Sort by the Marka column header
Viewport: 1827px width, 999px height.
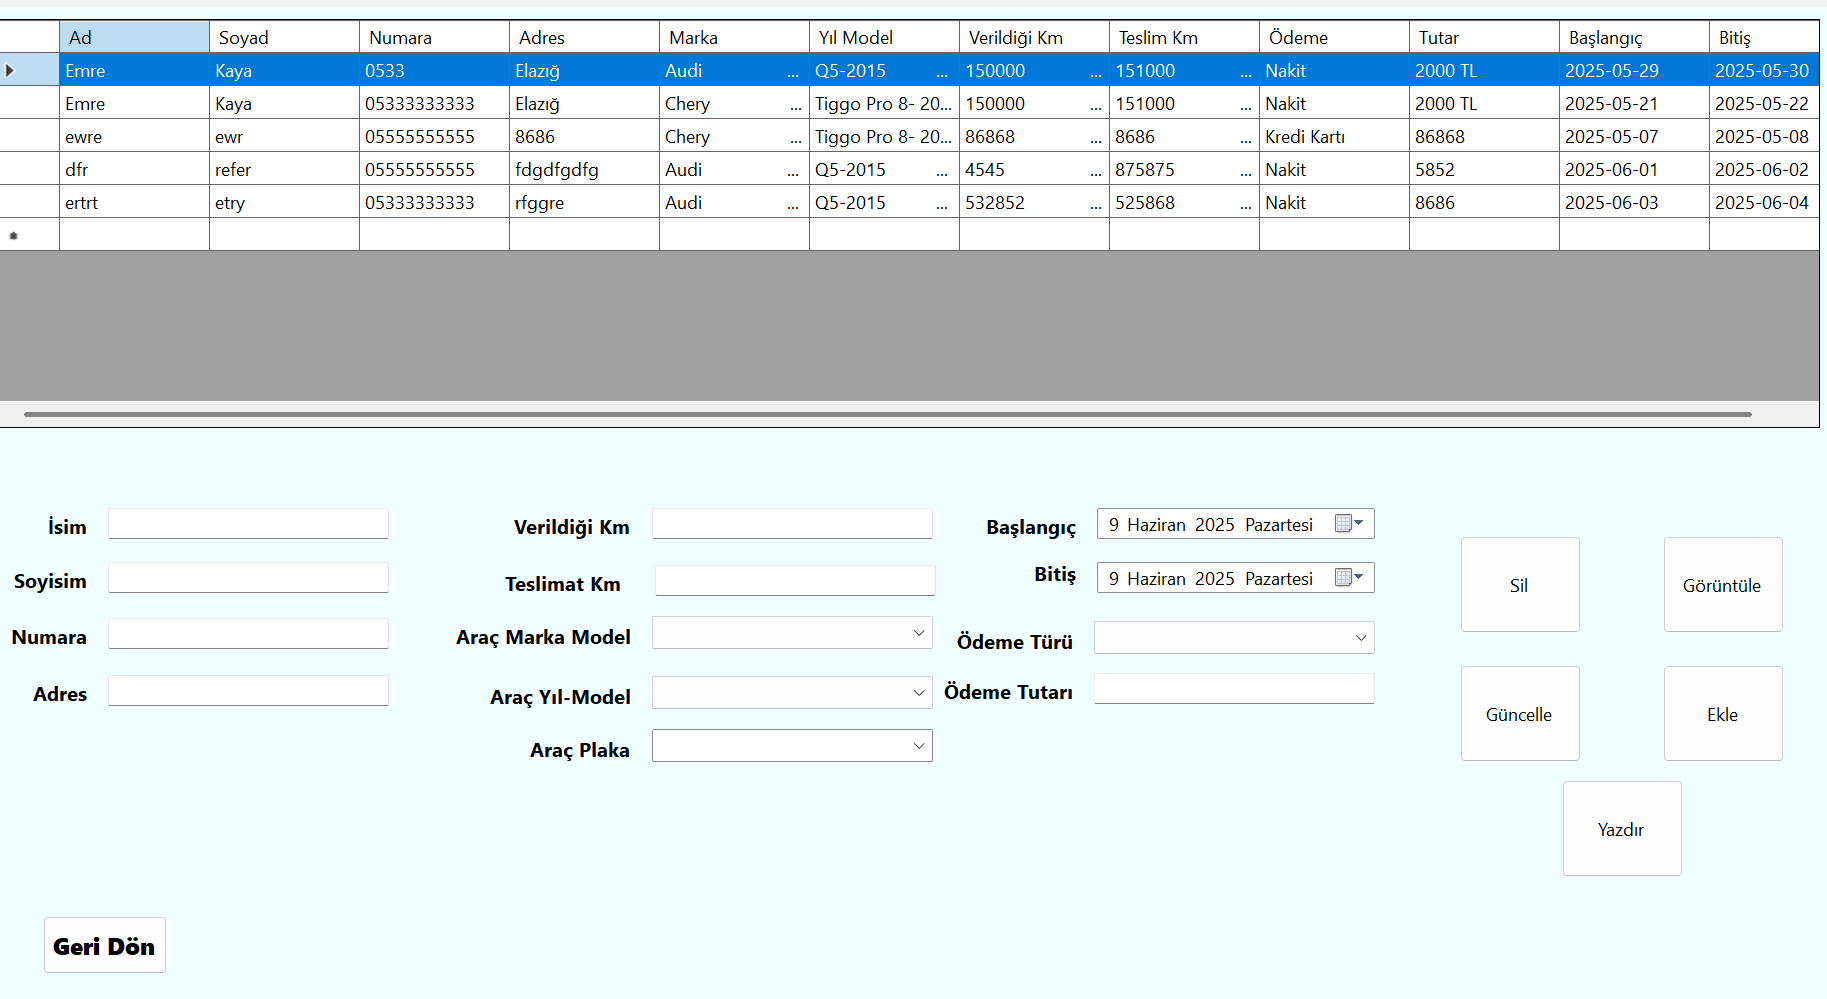click(x=735, y=37)
